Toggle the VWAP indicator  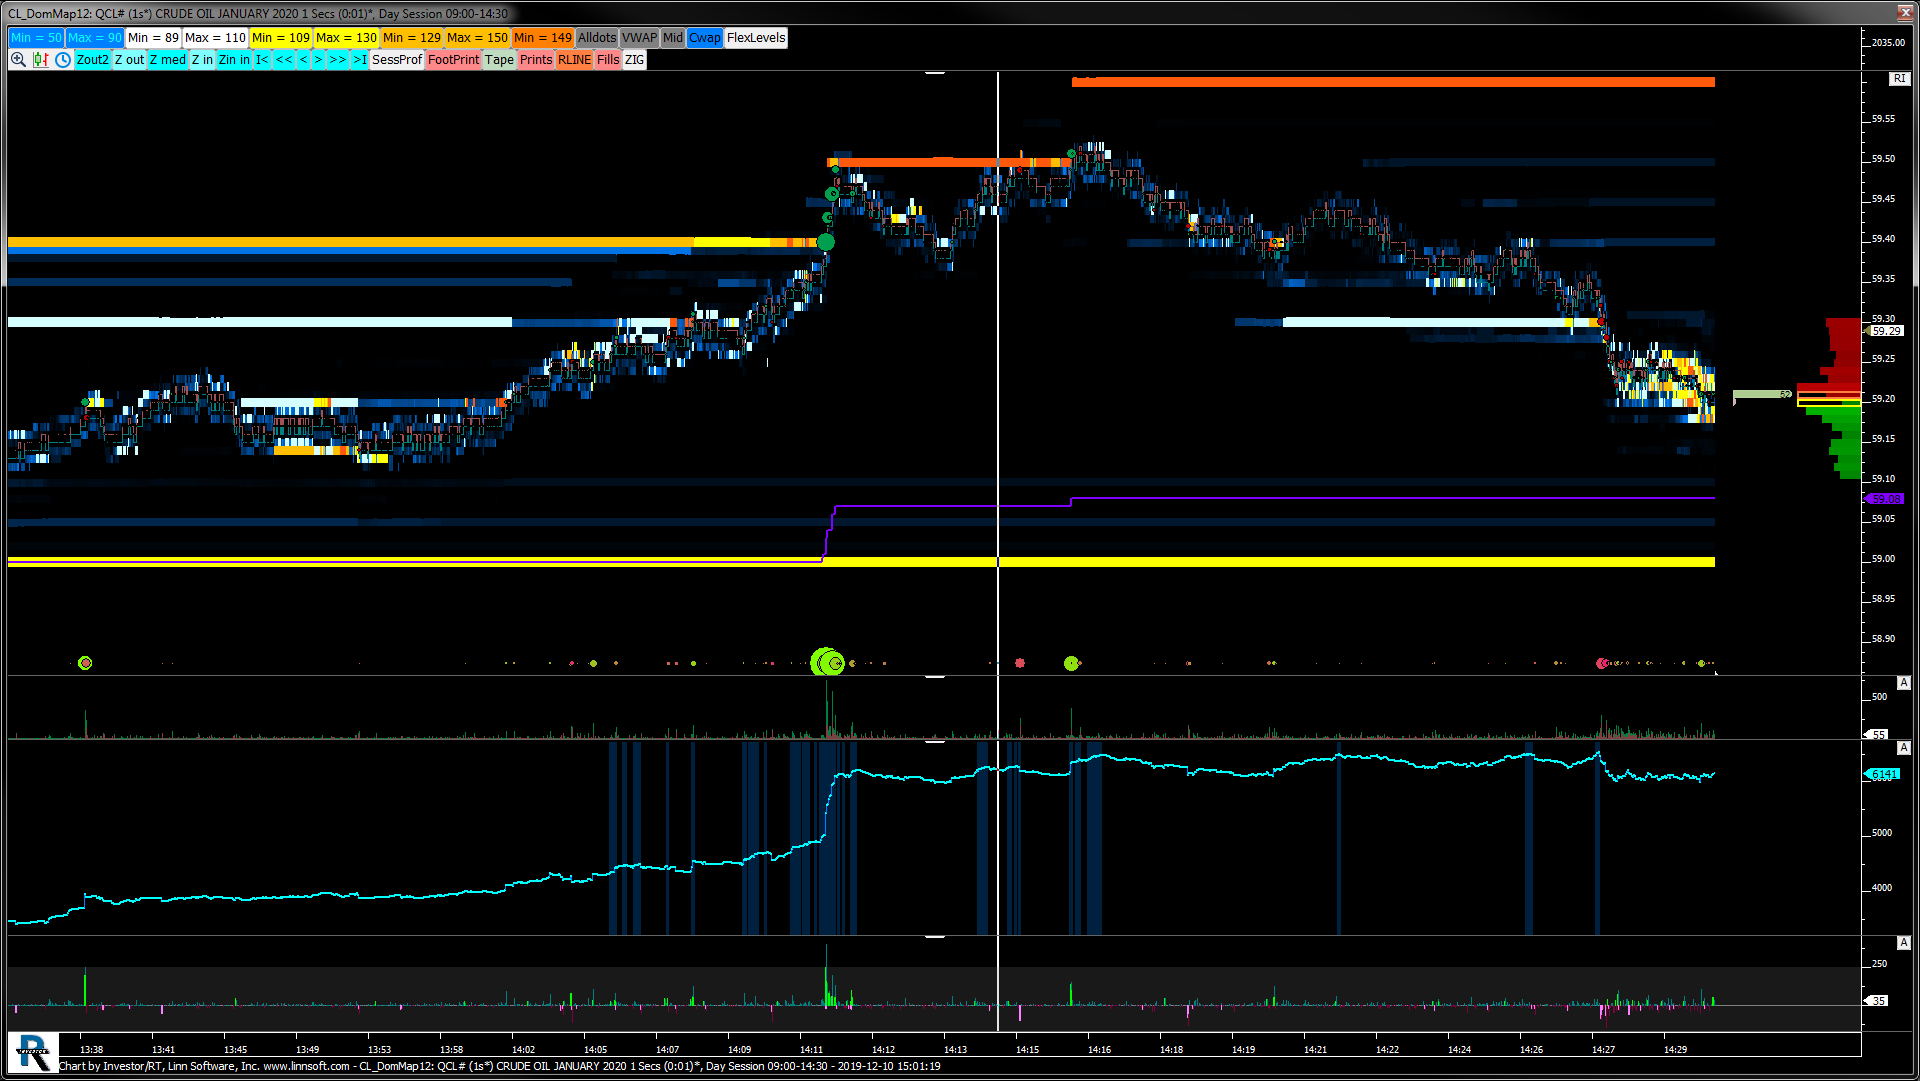pyautogui.click(x=640, y=38)
